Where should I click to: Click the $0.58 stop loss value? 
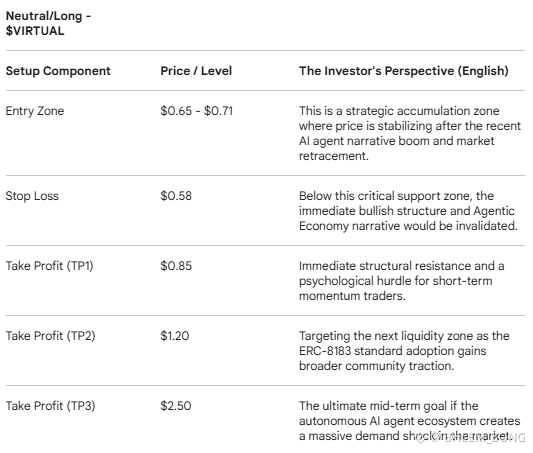pyautogui.click(x=176, y=196)
